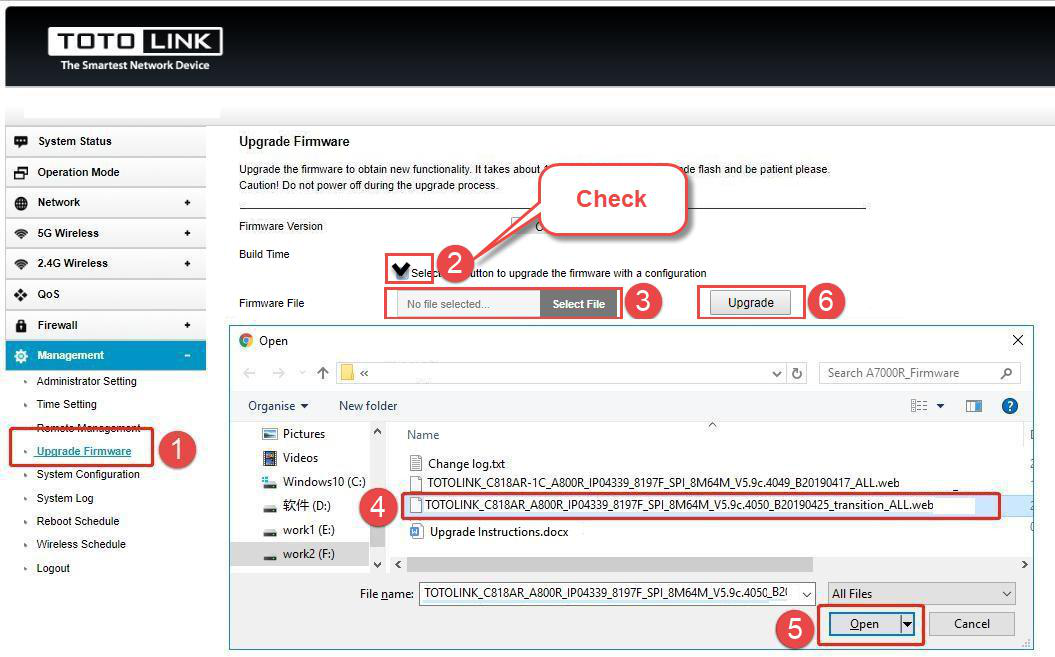Click the Windows10 (C:) drive icon

point(270,482)
